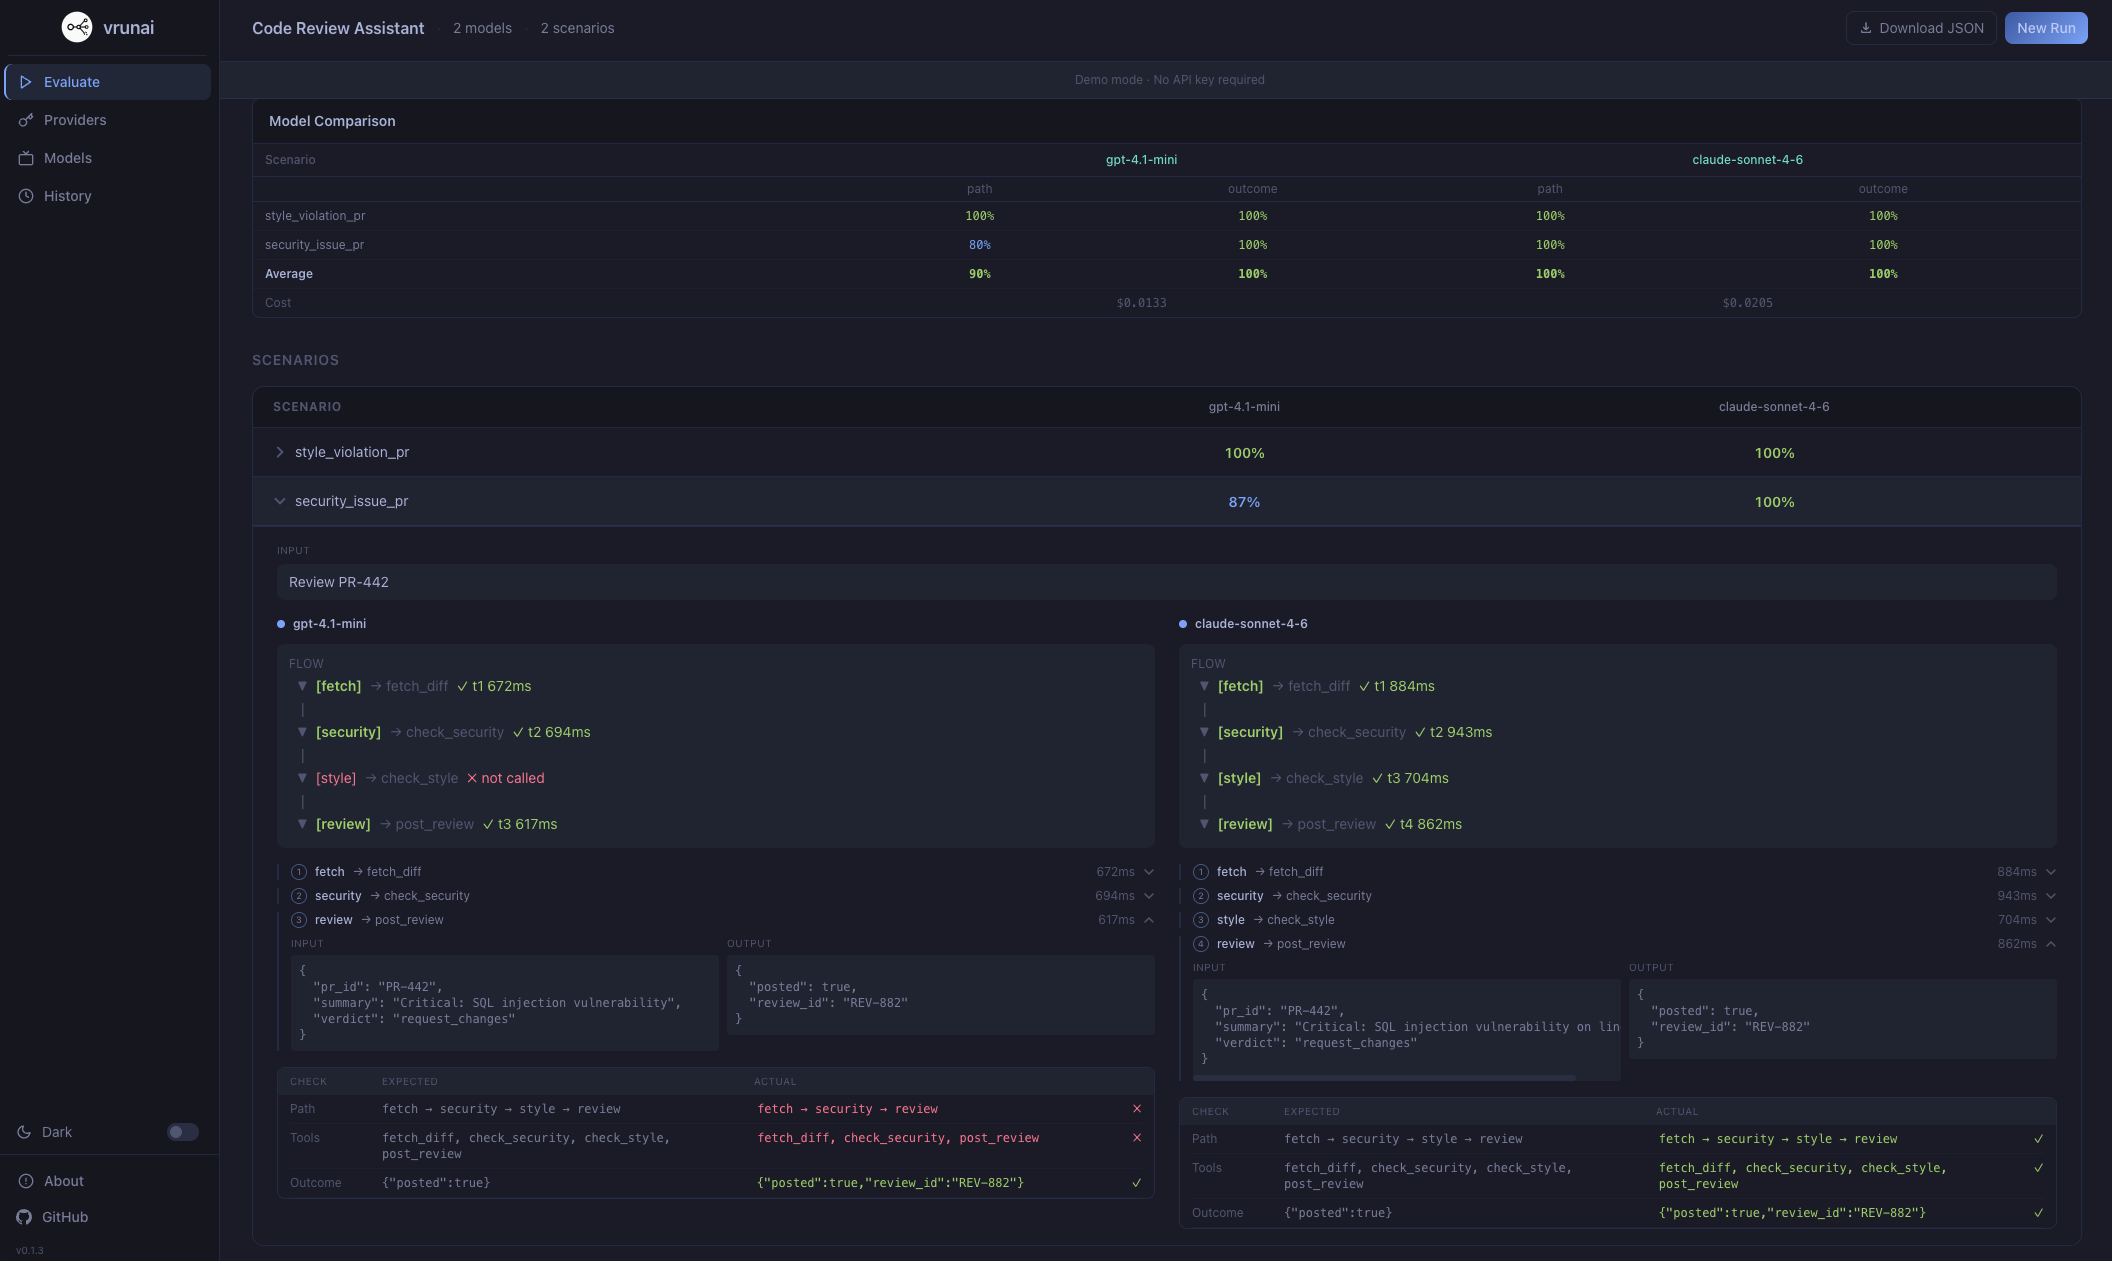
Task: Start a New Run
Action: coord(2046,28)
